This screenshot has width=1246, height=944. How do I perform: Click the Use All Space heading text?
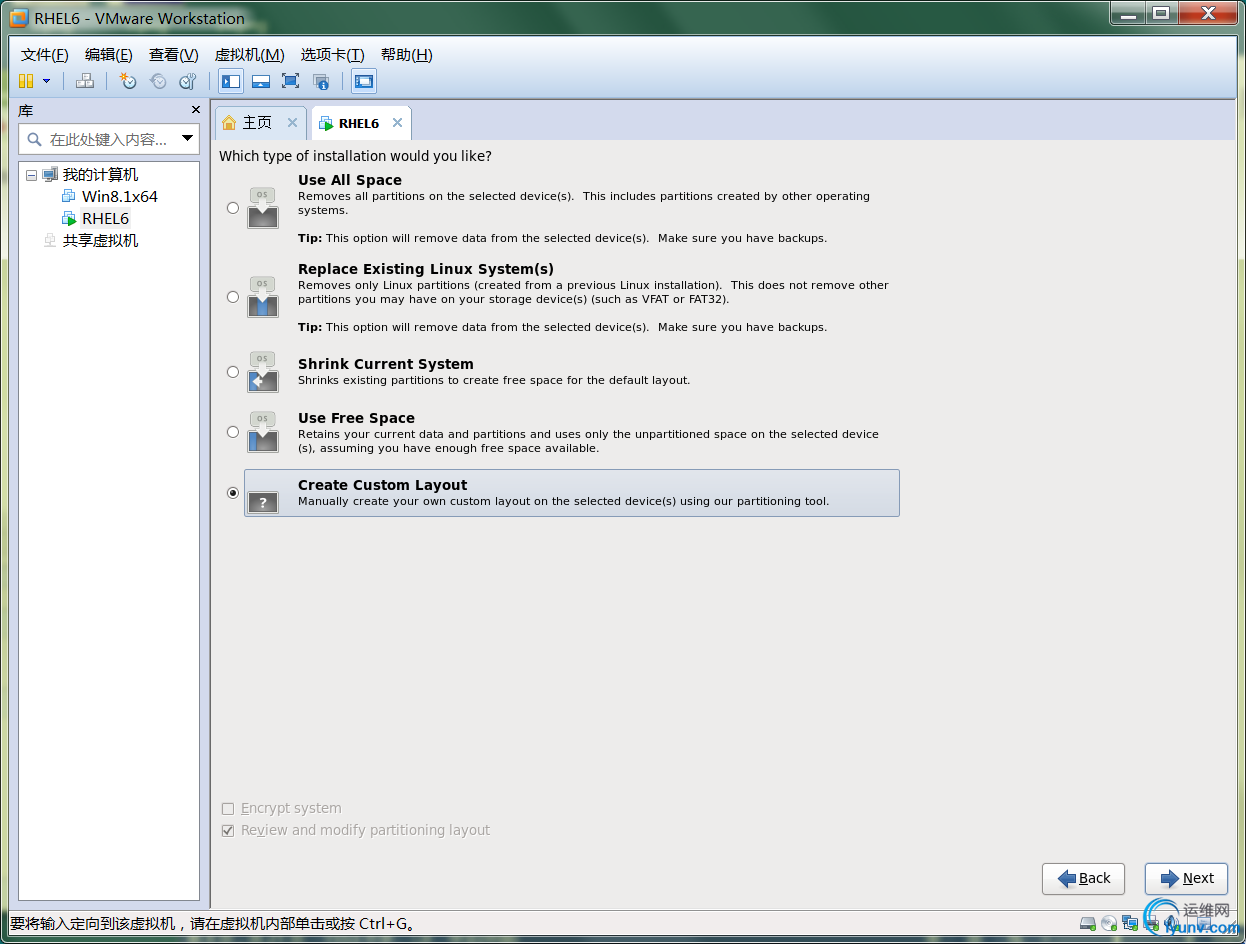[350, 180]
